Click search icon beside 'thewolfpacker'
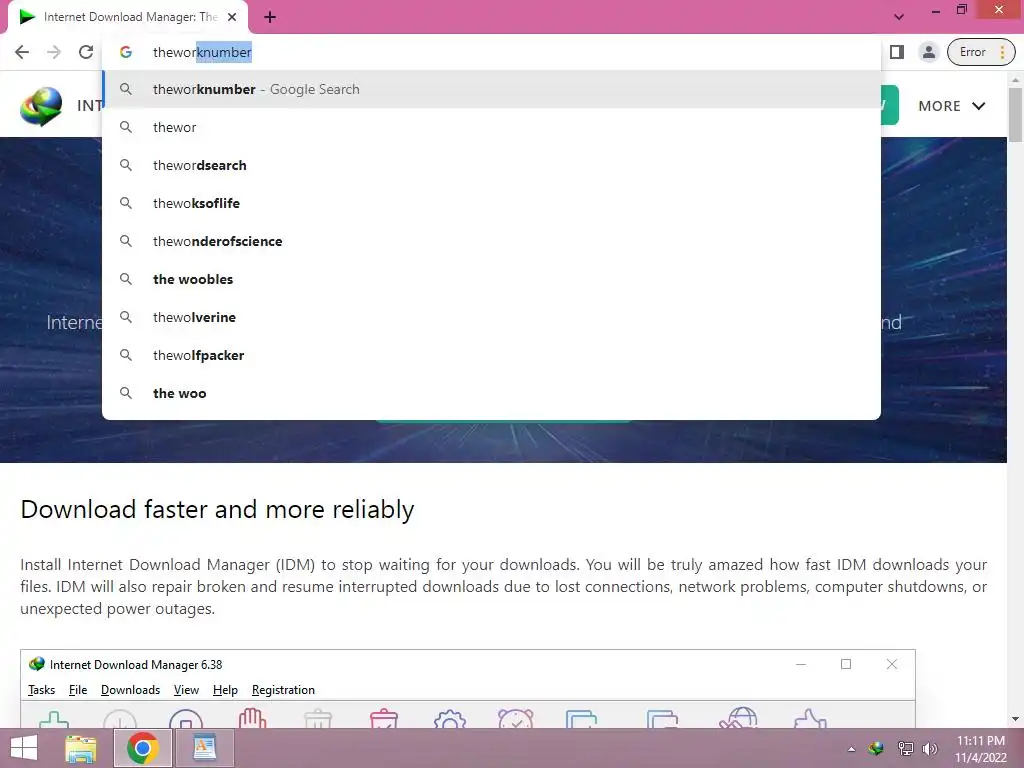This screenshot has height=768, width=1024. tap(126, 355)
